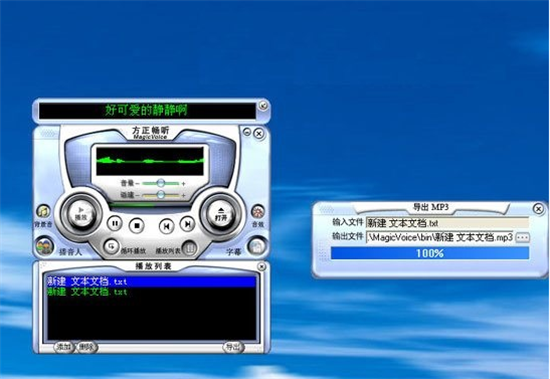Toggle the 播放列表 playlist panel button
This screenshot has width=550, height=379.
[x=189, y=248]
